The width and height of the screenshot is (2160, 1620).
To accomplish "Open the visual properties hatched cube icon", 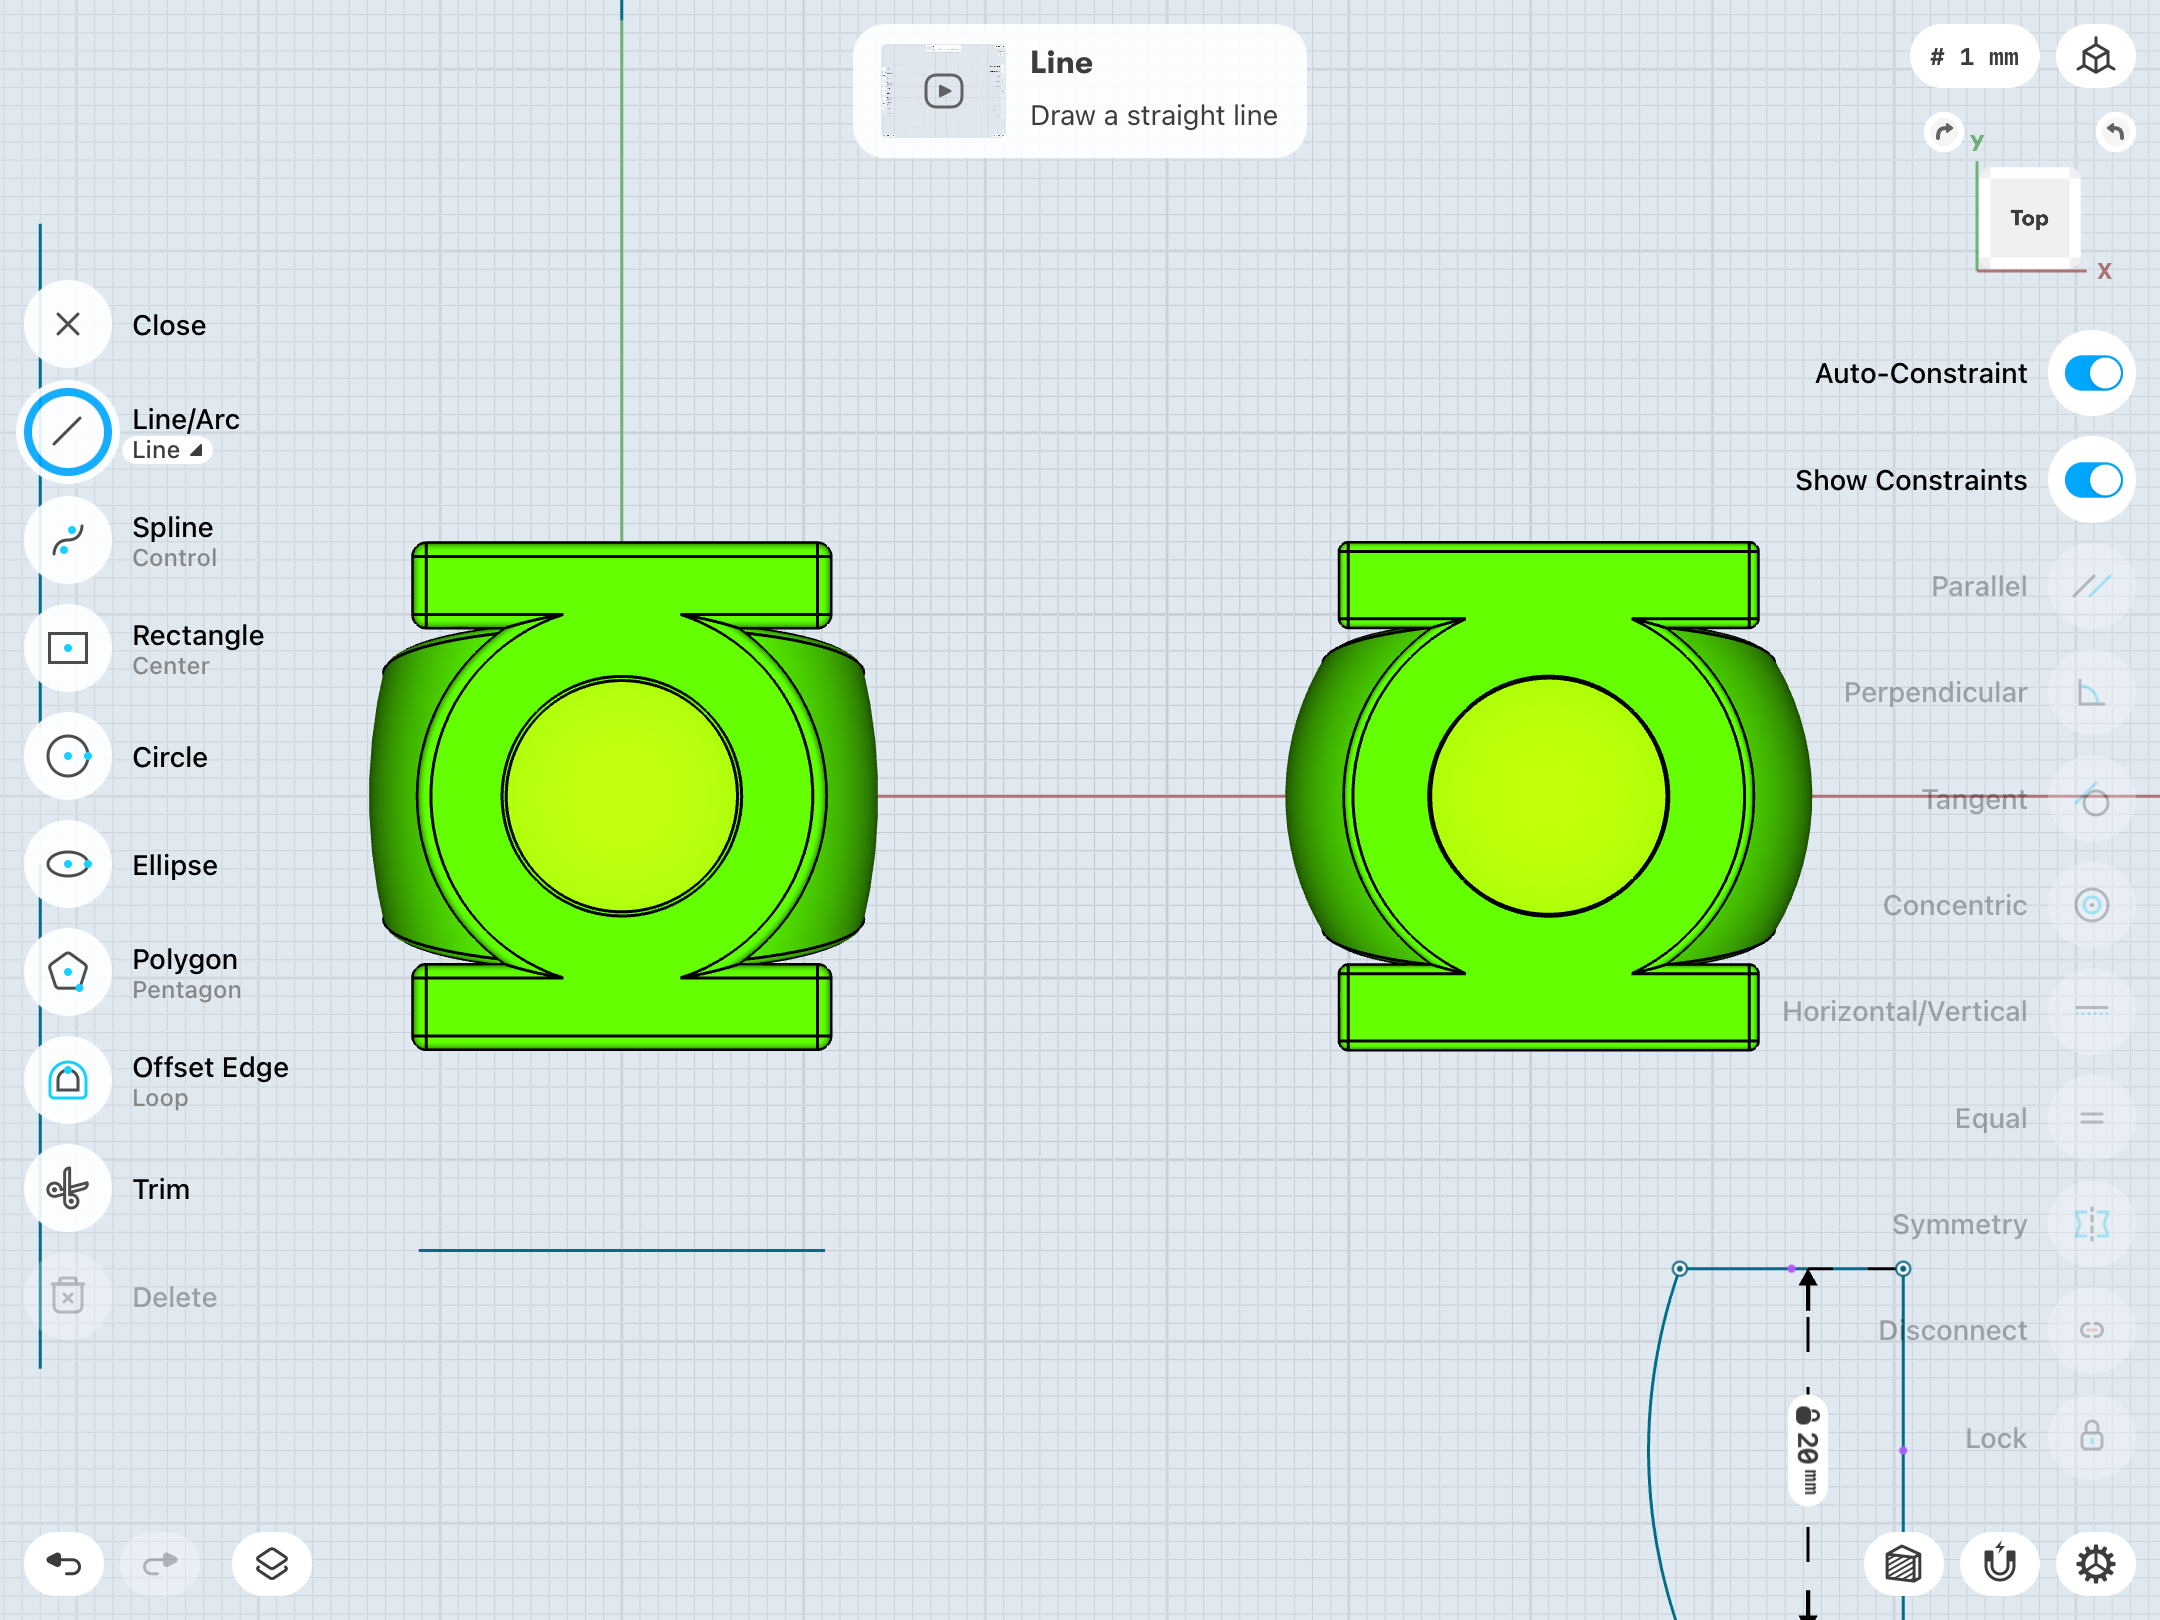I will pyautogui.click(x=1904, y=1564).
